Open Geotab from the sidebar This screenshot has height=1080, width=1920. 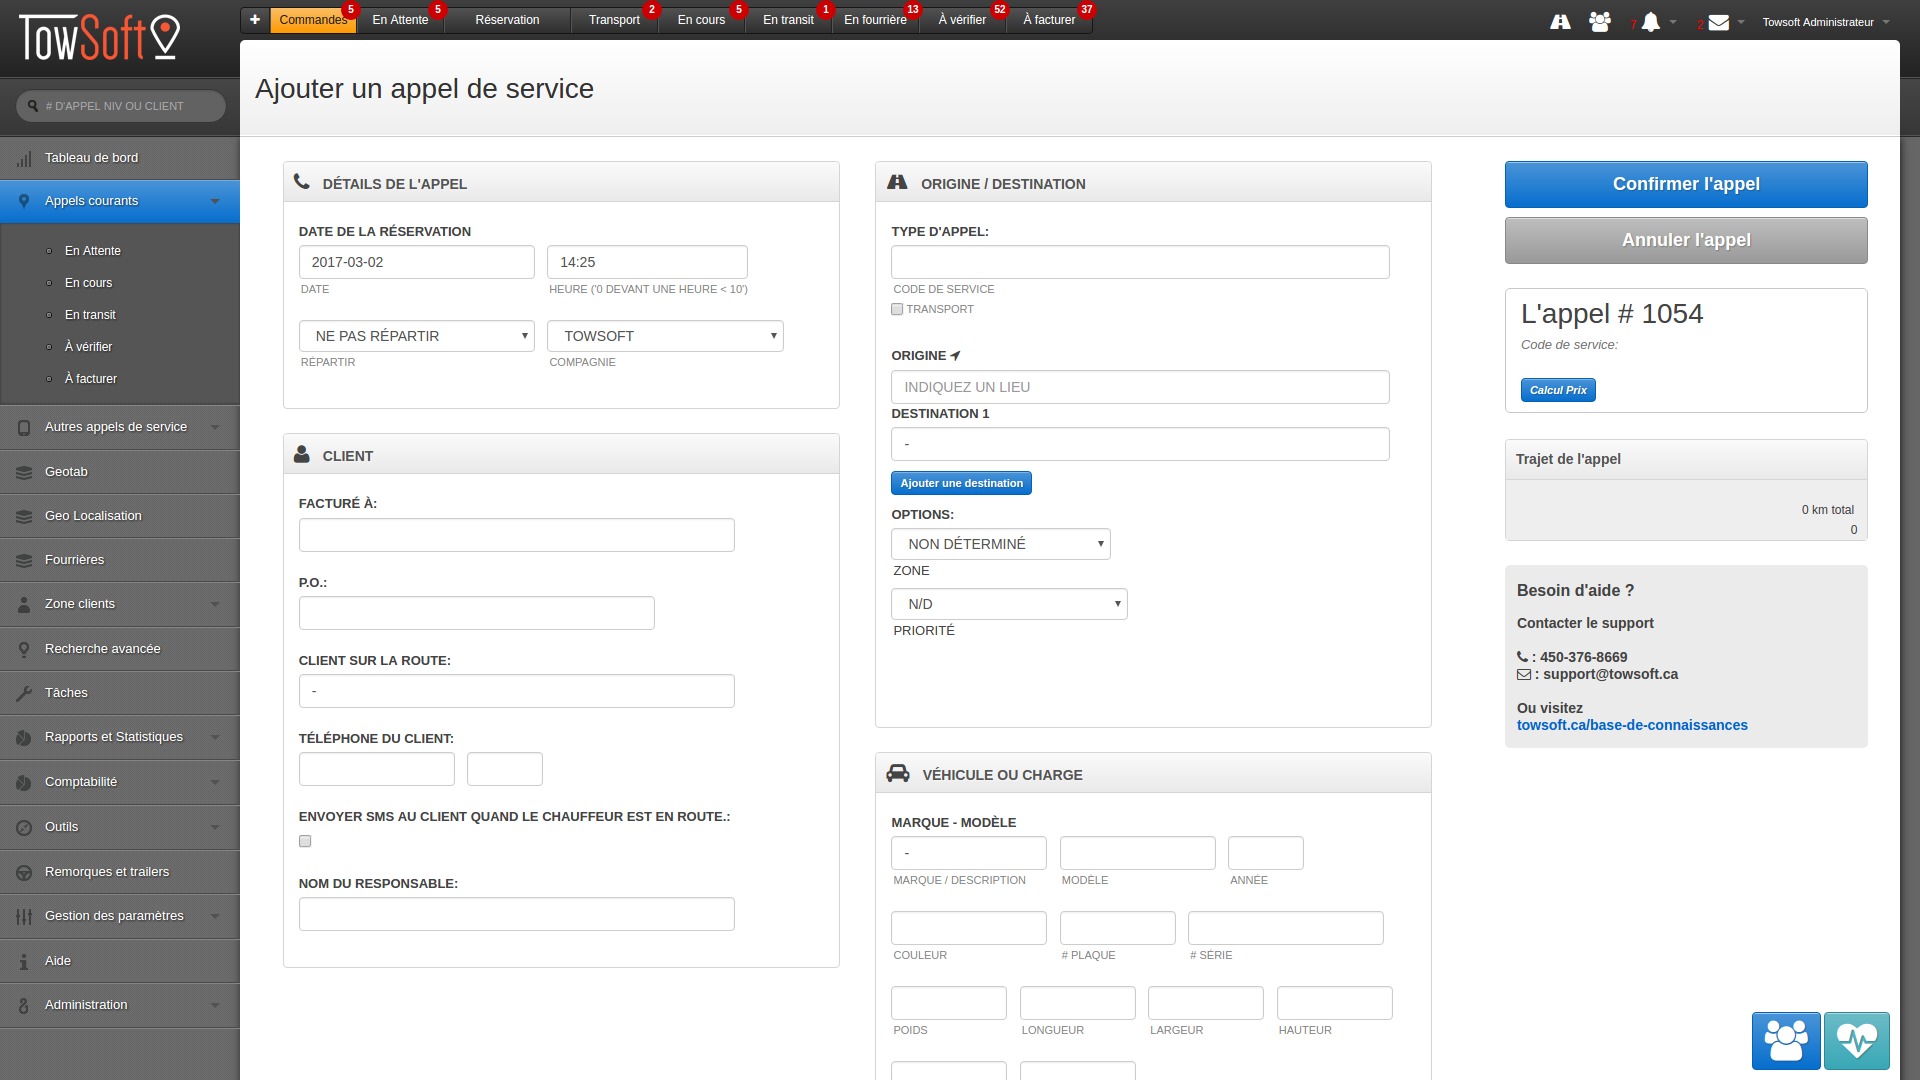coord(66,472)
